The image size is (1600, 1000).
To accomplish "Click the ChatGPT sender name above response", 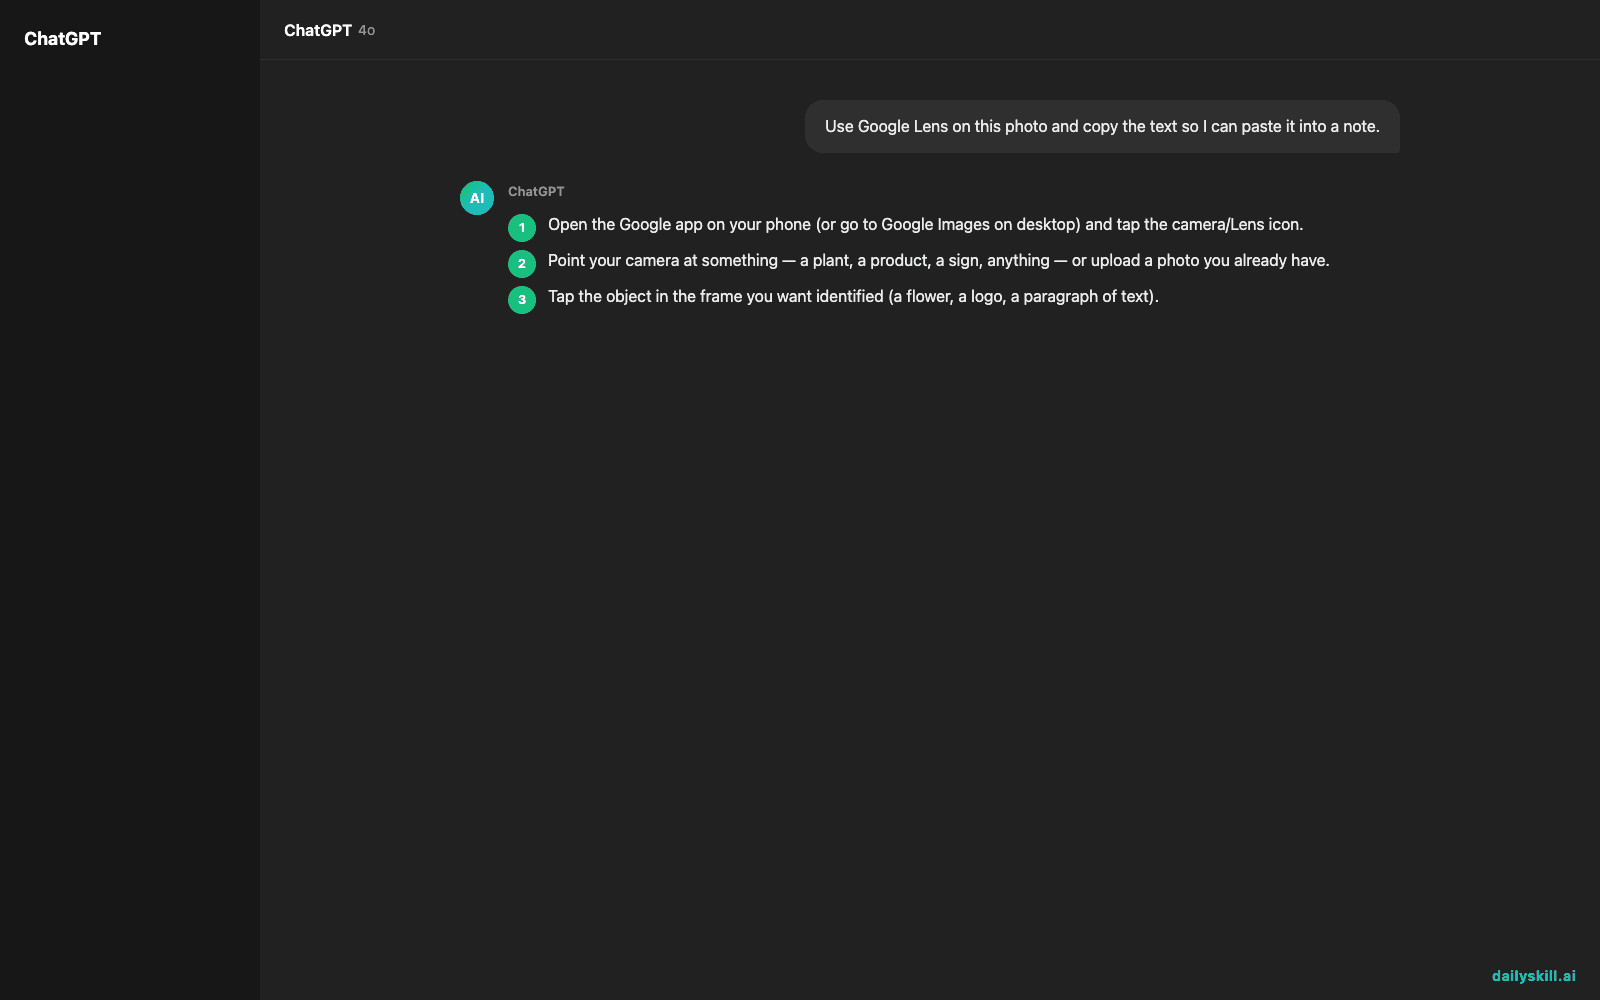I will (x=536, y=191).
